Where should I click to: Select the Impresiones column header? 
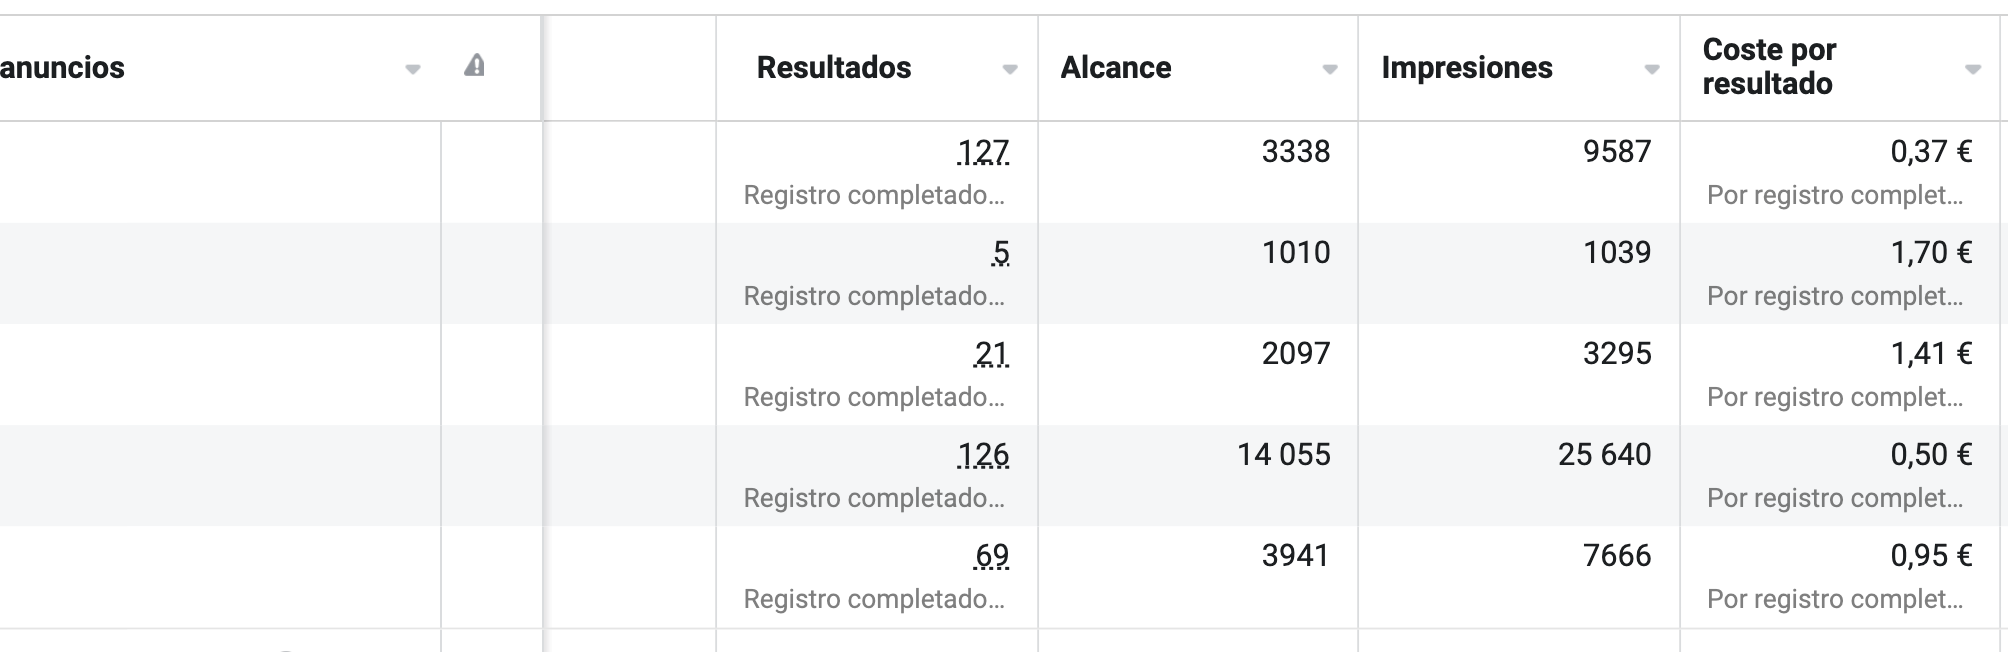pos(1467,67)
